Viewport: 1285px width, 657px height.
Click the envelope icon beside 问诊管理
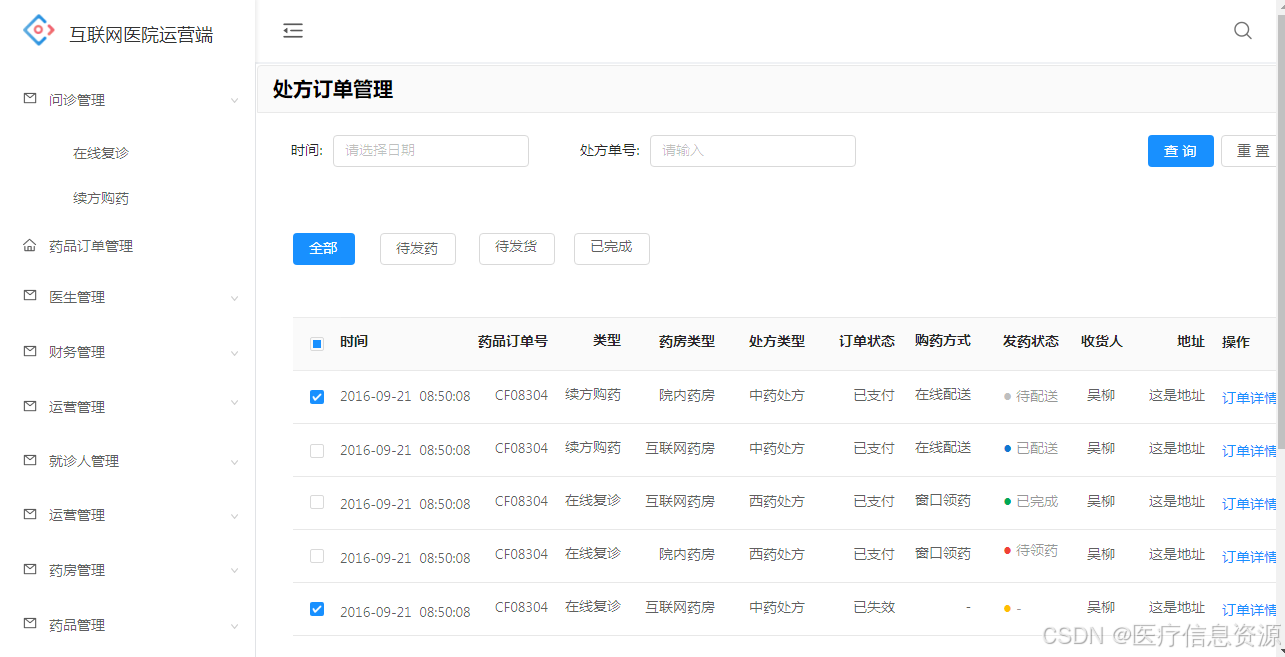(x=29, y=99)
